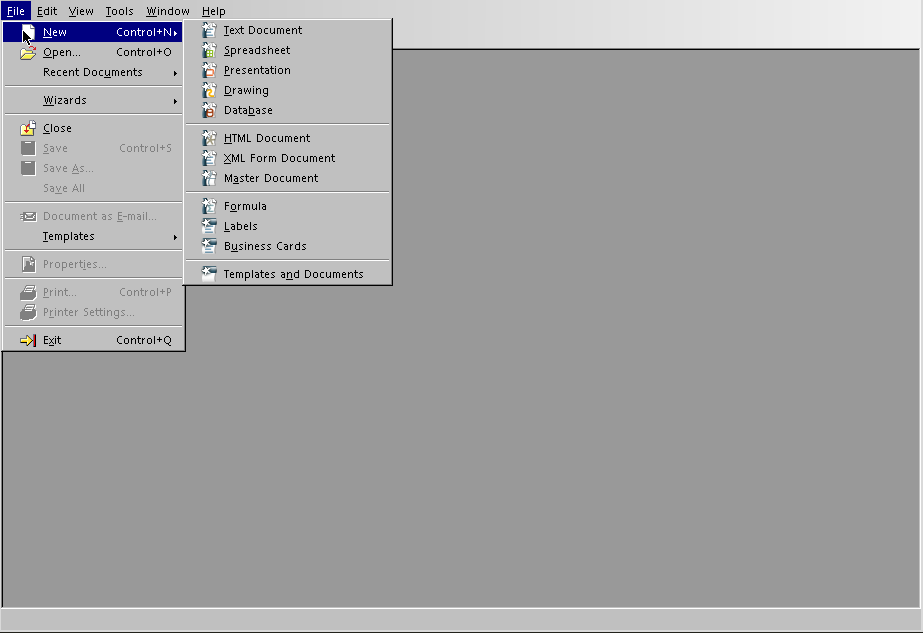The image size is (923, 633).
Task: Click the Open folder icon
Action: [x=28, y=52]
